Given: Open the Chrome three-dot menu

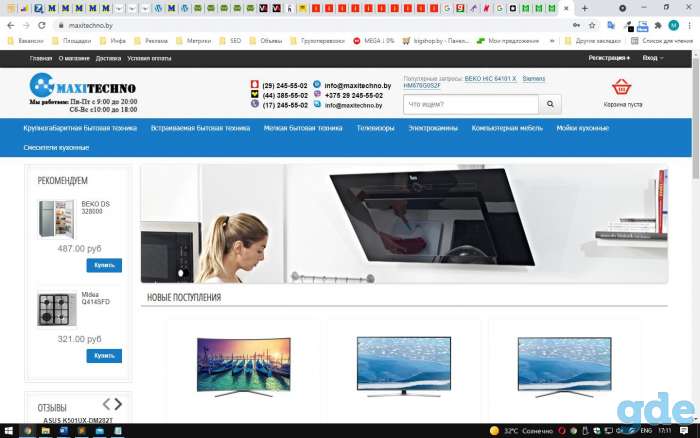Looking at the screenshot, I should coord(690,25).
